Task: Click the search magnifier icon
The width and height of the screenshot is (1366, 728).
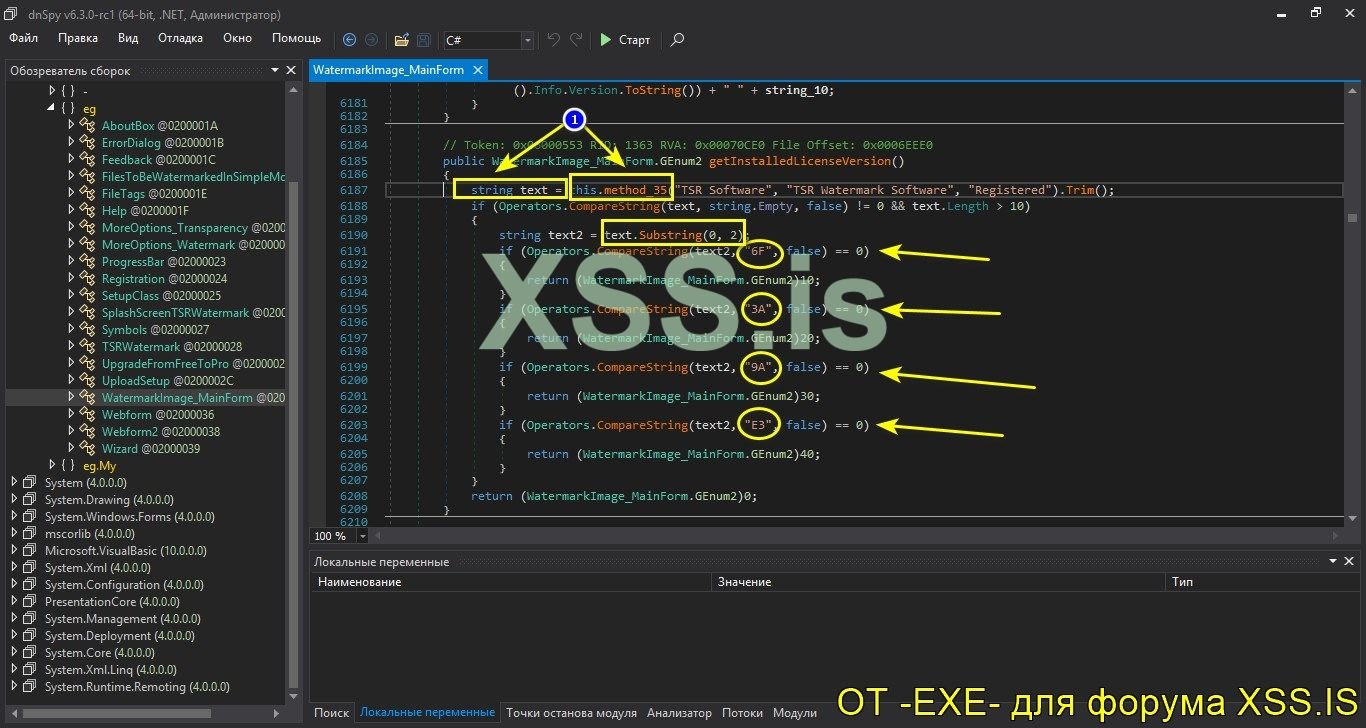Action: (x=678, y=40)
